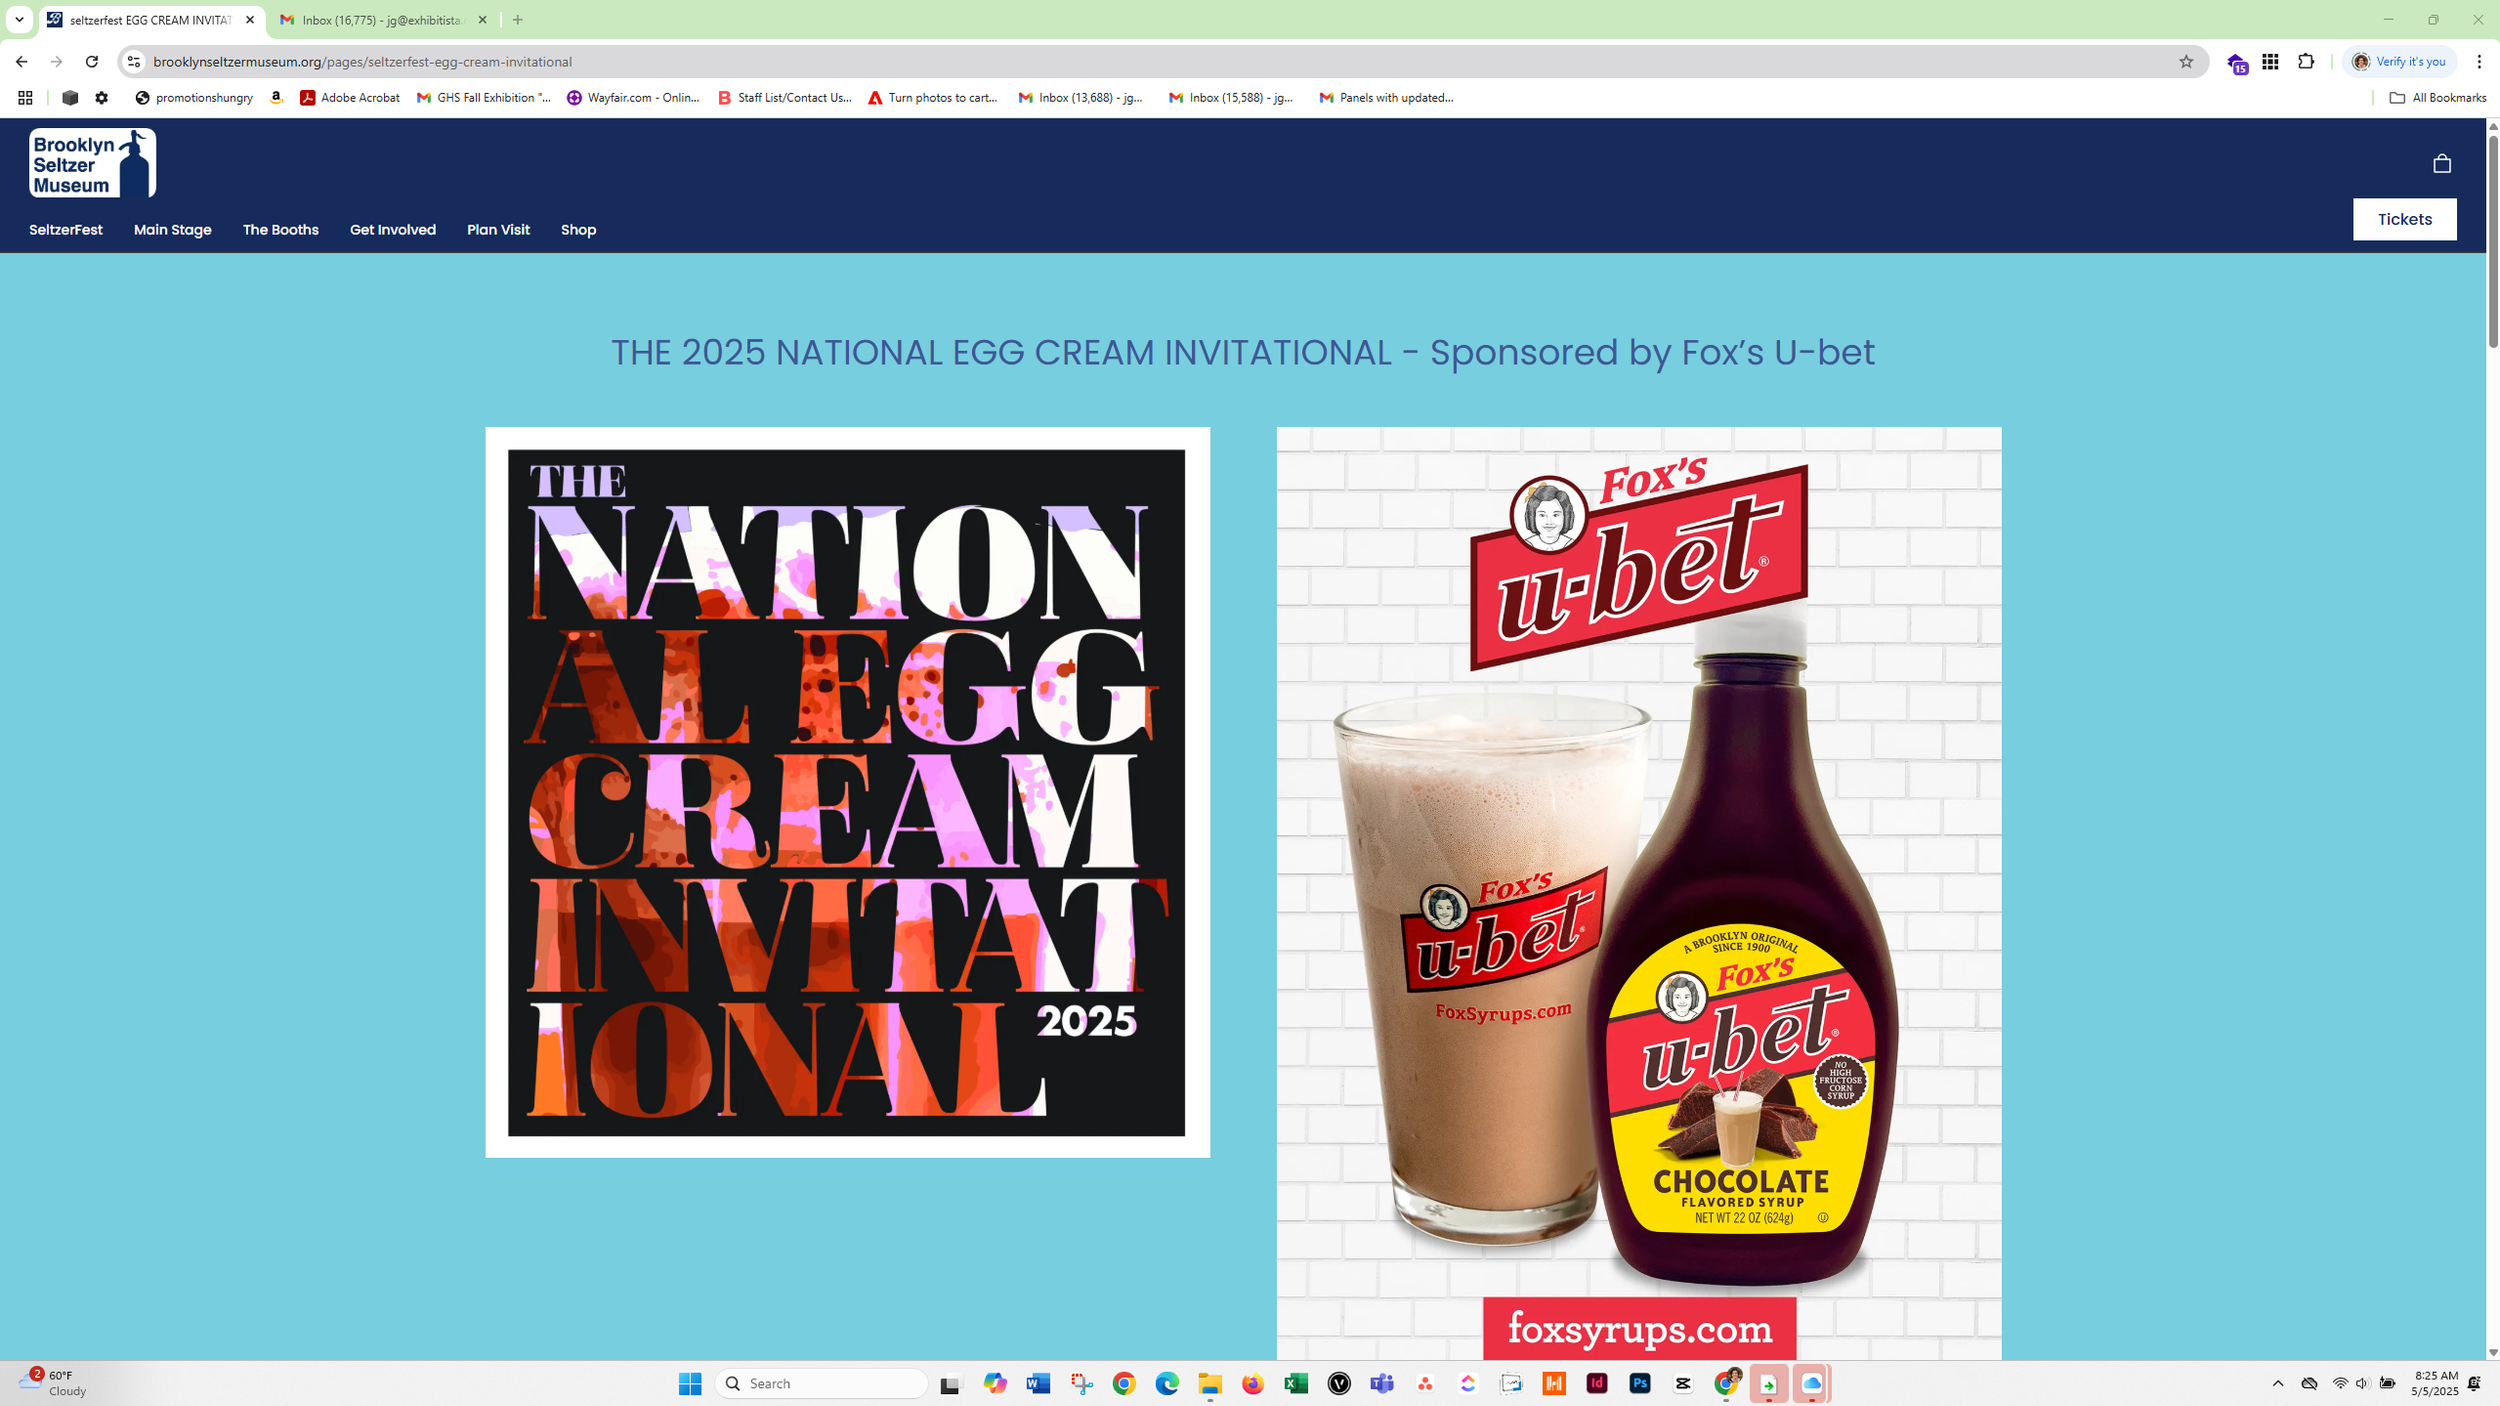This screenshot has width=2500, height=1406.
Task: Open the Chrome three-dot menu
Action: [x=2479, y=62]
